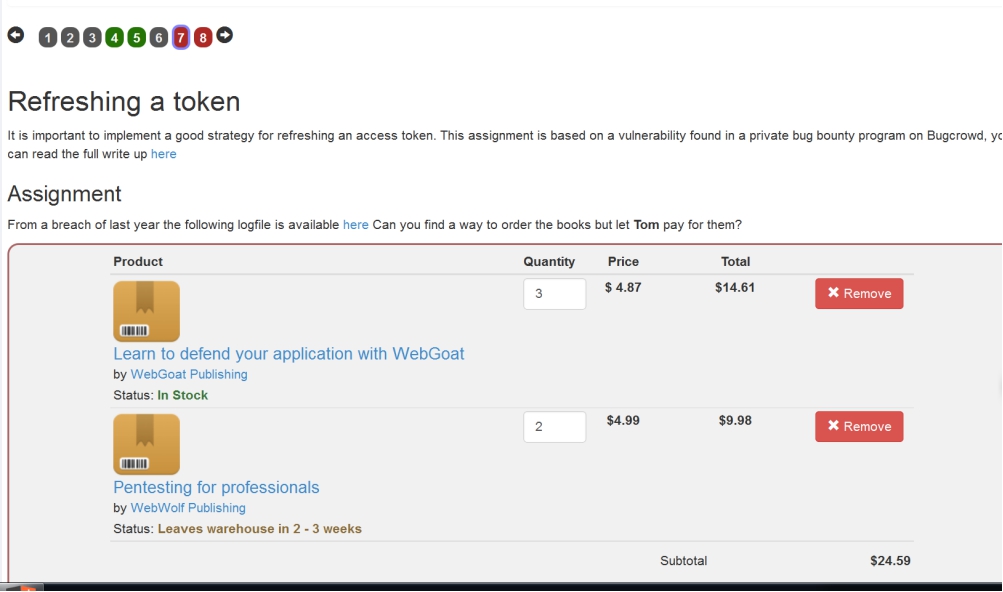Open WebWolf Publishing link

point(188,508)
